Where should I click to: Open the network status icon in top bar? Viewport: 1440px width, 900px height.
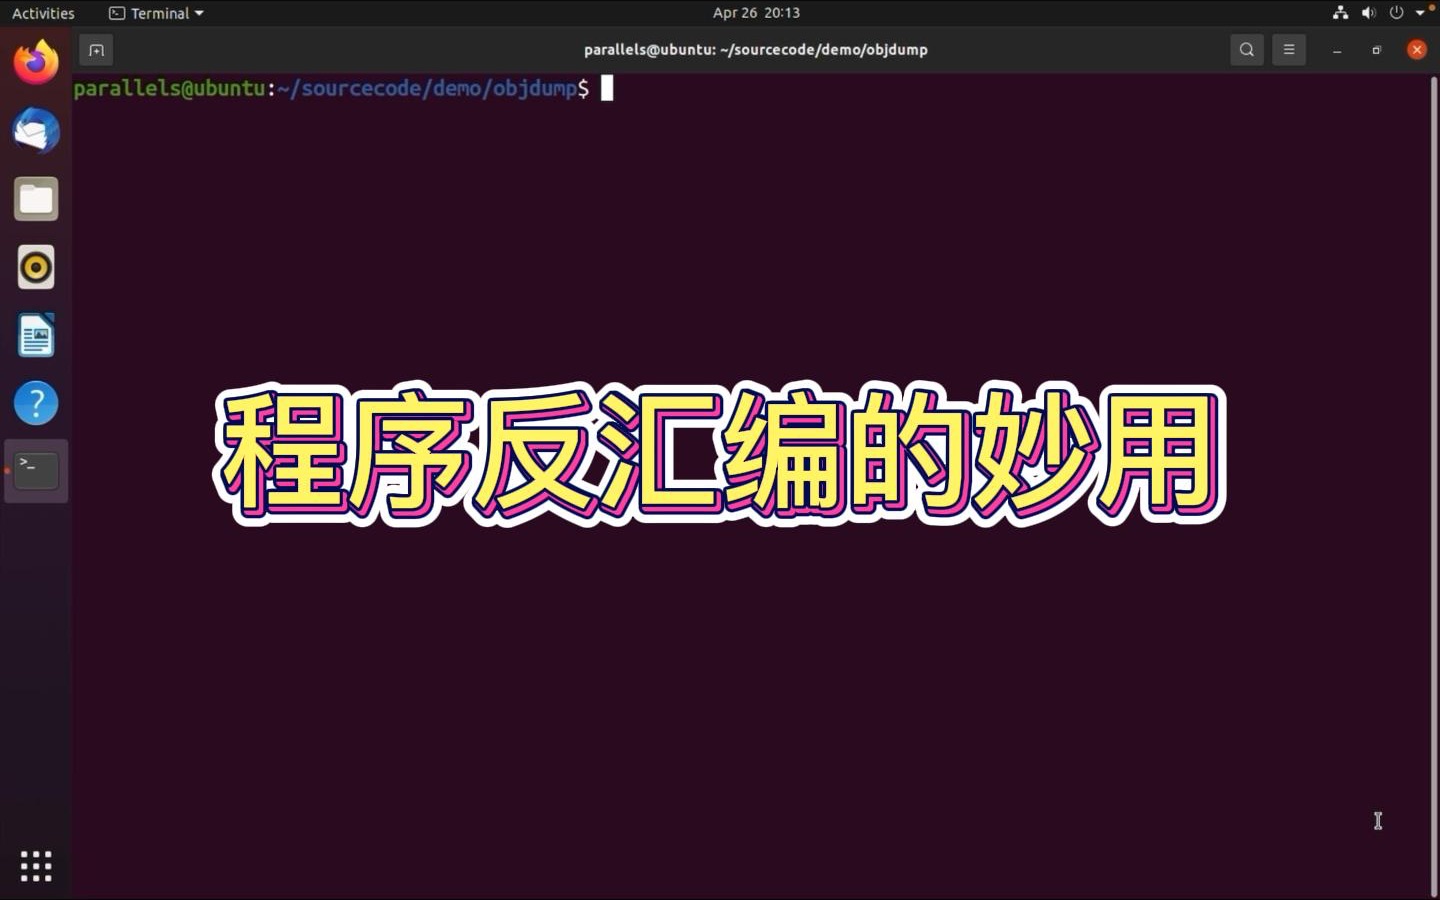(x=1341, y=13)
